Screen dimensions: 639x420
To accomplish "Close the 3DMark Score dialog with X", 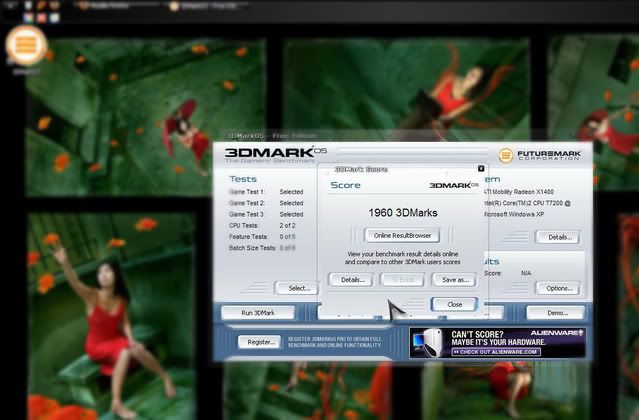I will pos(480,168).
